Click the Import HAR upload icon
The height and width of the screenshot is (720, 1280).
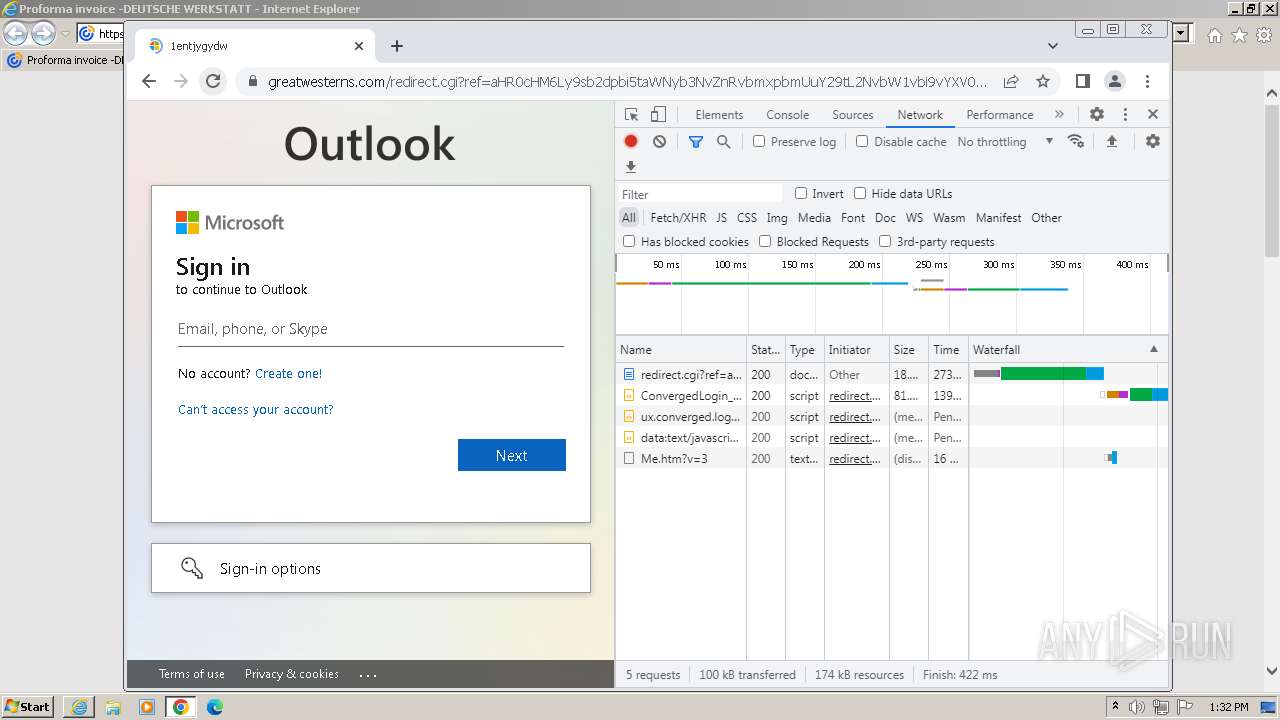tap(1111, 141)
